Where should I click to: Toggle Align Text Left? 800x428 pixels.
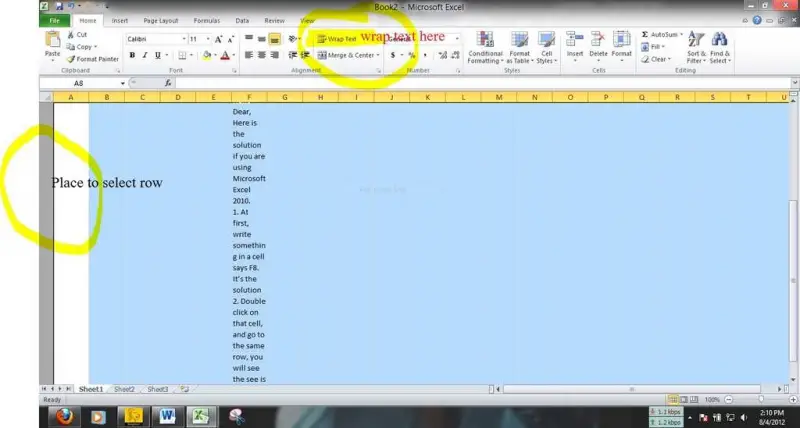249,55
